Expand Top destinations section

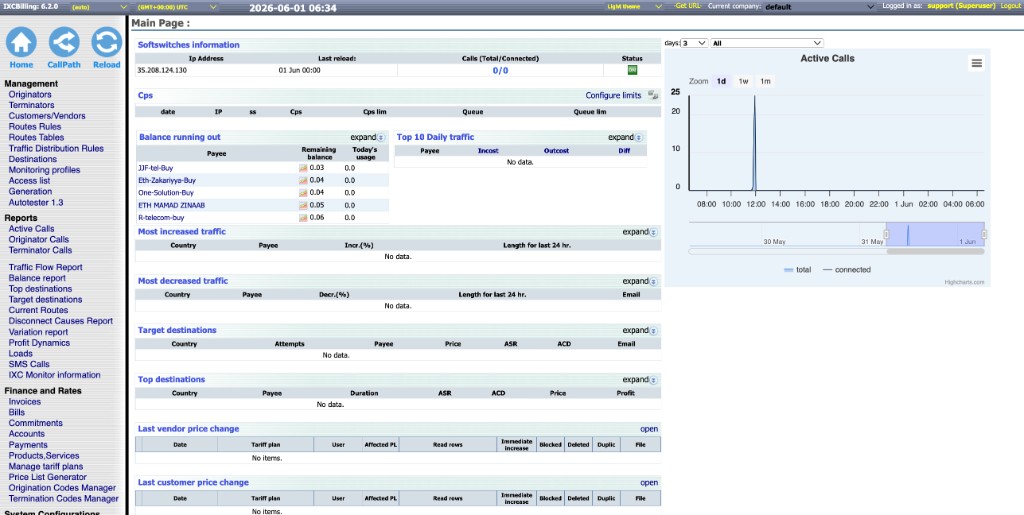coord(640,380)
